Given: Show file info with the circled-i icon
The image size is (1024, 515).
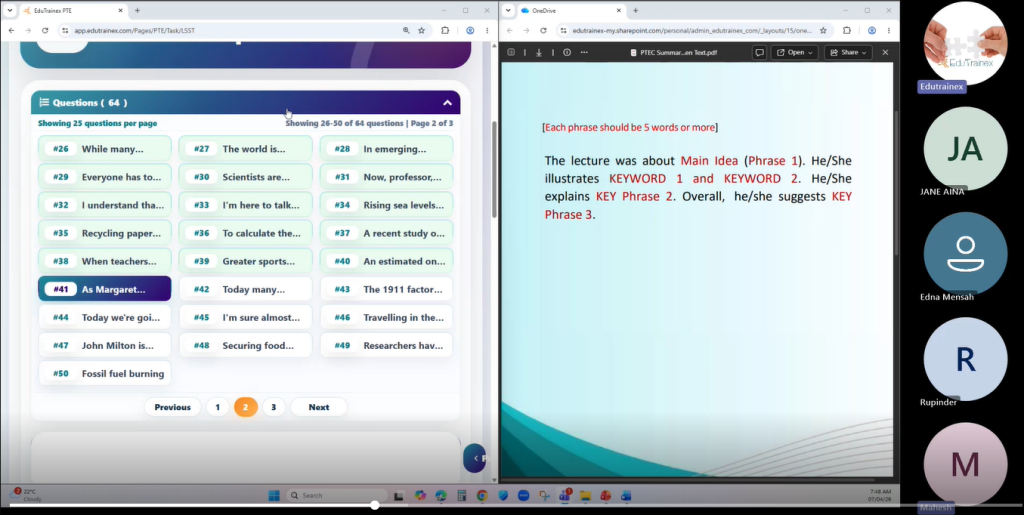Looking at the screenshot, I should coord(567,52).
